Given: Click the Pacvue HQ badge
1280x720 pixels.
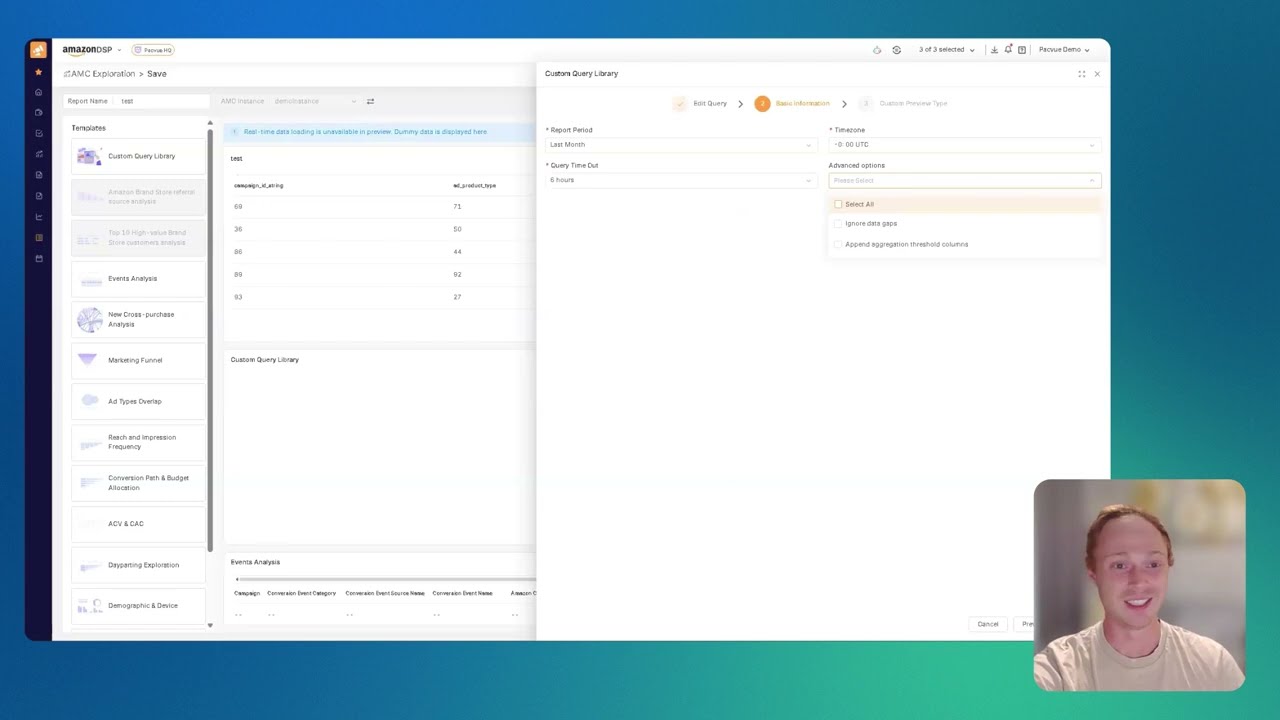Looking at the screenshot, I should pos(155,50).
